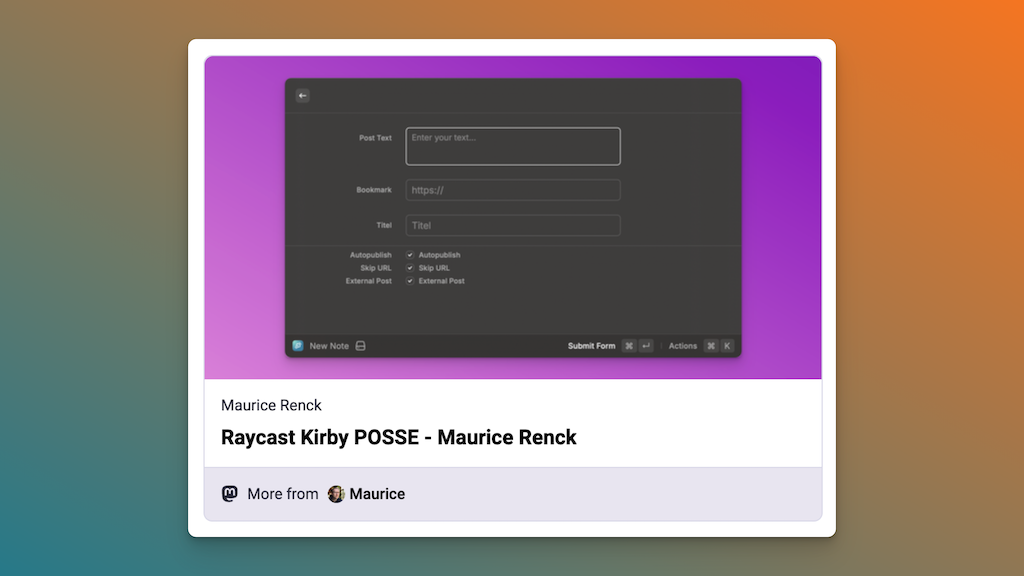Viewport: 1024px width, 576px height.
Task: Click the Mastodon logo icon
Action: (230, 494)
